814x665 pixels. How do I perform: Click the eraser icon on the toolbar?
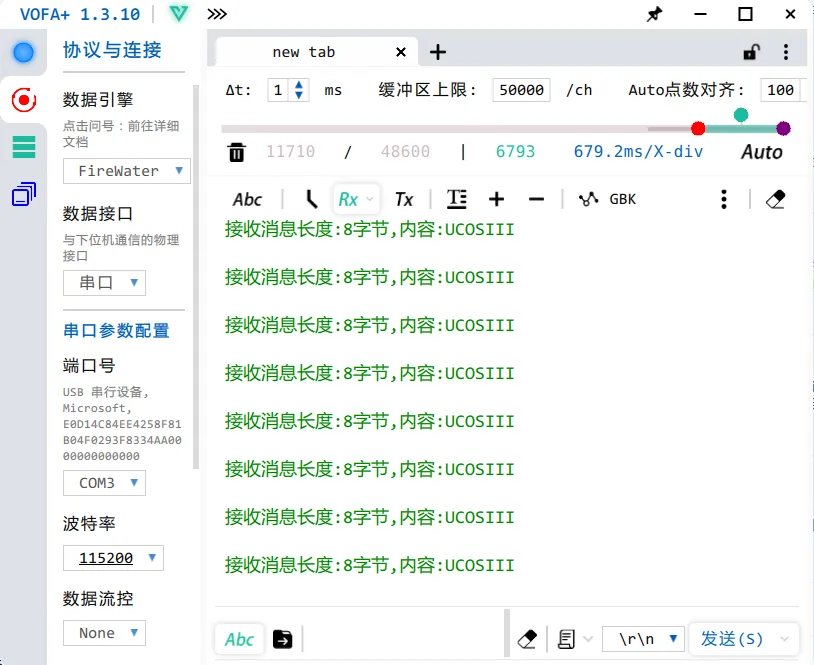pos(776,199)
